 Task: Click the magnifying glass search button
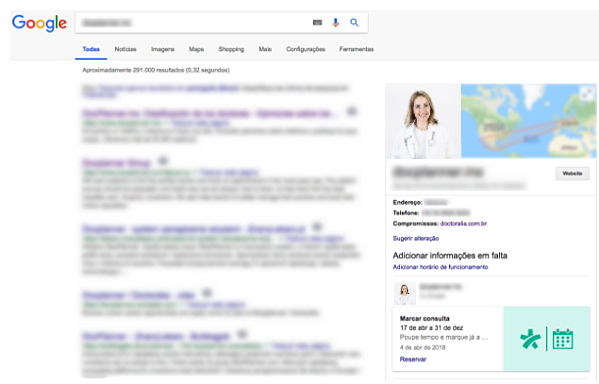pyautogui.click(x=355, y=23)
